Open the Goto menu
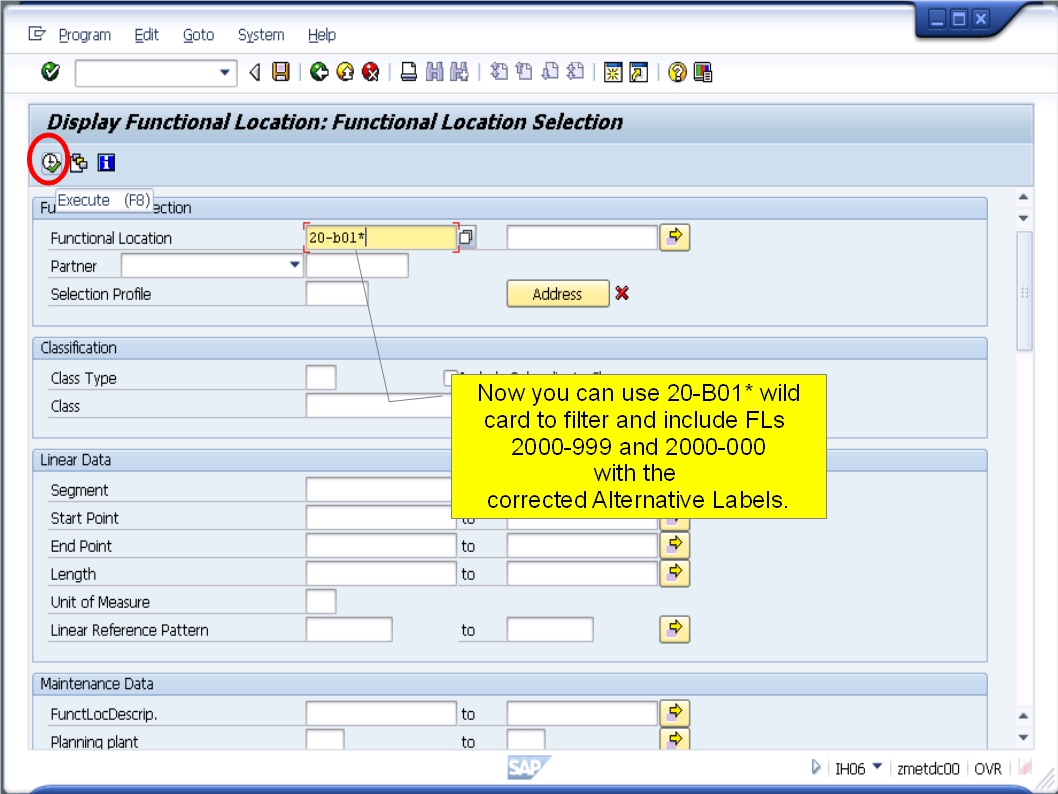Image resolution: width=1058 pixels, height=794 pixels. click(x=198, y=35)
